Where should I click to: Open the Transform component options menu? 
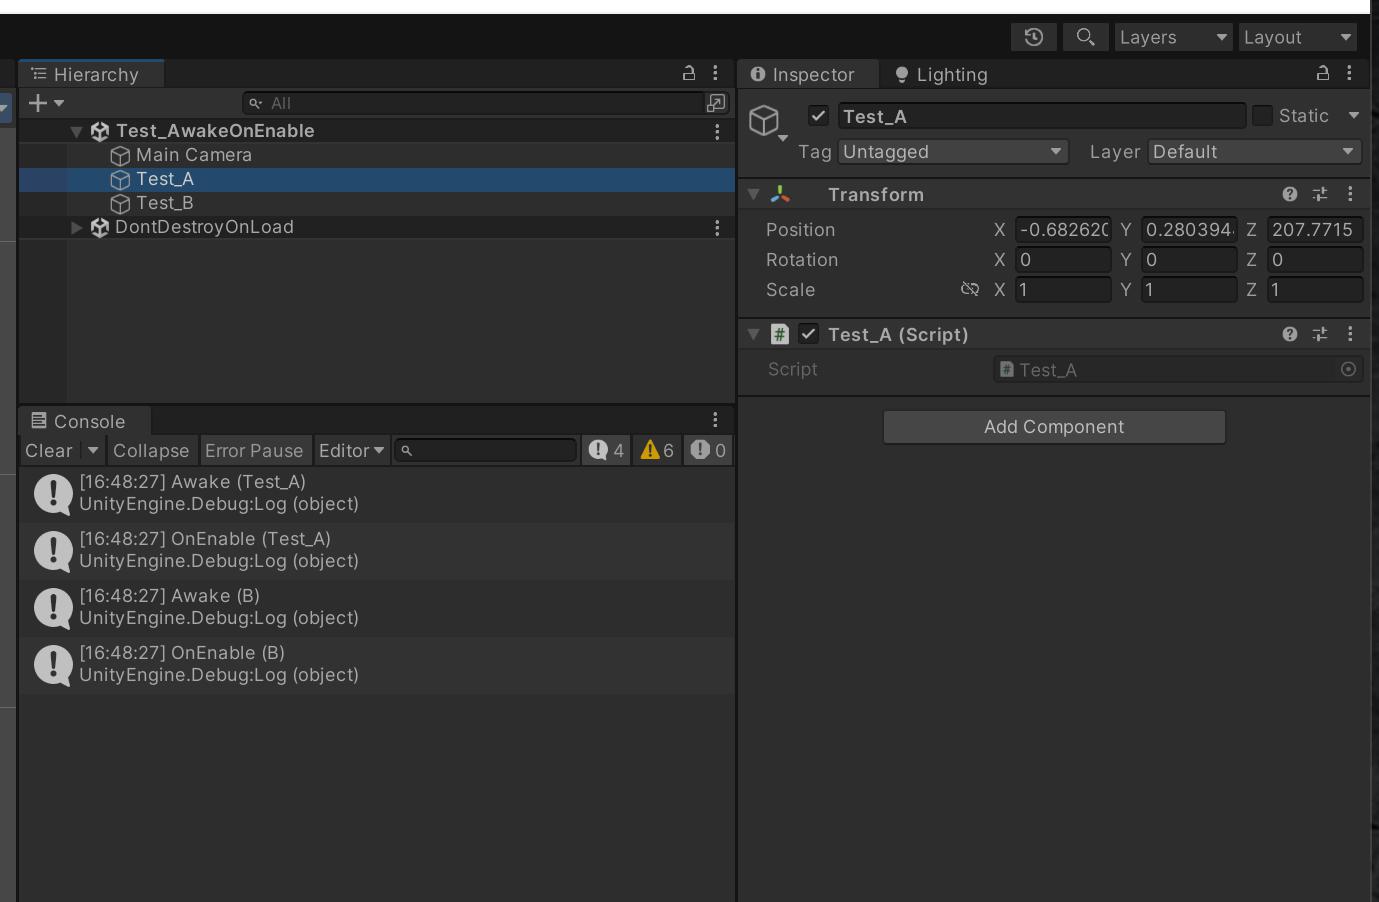pyautogui.click(x=1350, y=194)
